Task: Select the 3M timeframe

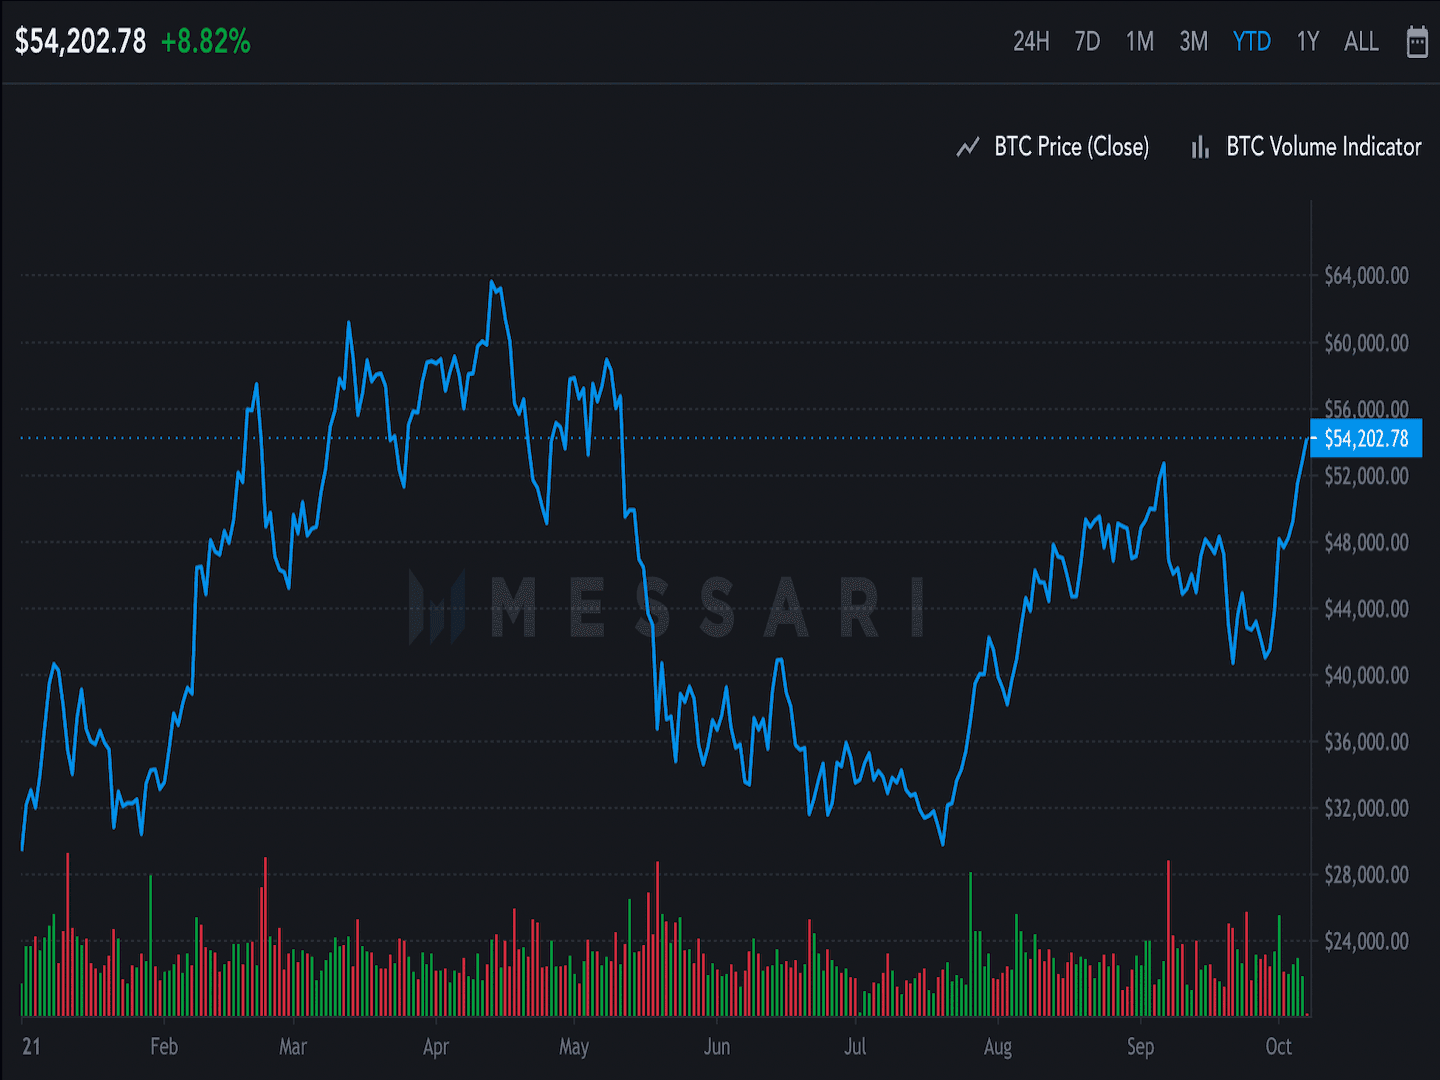Action: [1193, 42]
